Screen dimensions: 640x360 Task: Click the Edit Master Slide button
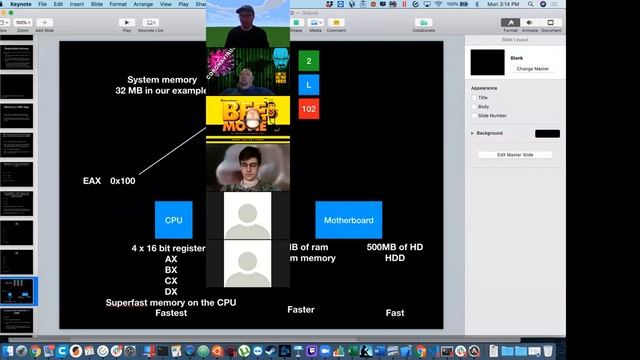pos(515,155)
